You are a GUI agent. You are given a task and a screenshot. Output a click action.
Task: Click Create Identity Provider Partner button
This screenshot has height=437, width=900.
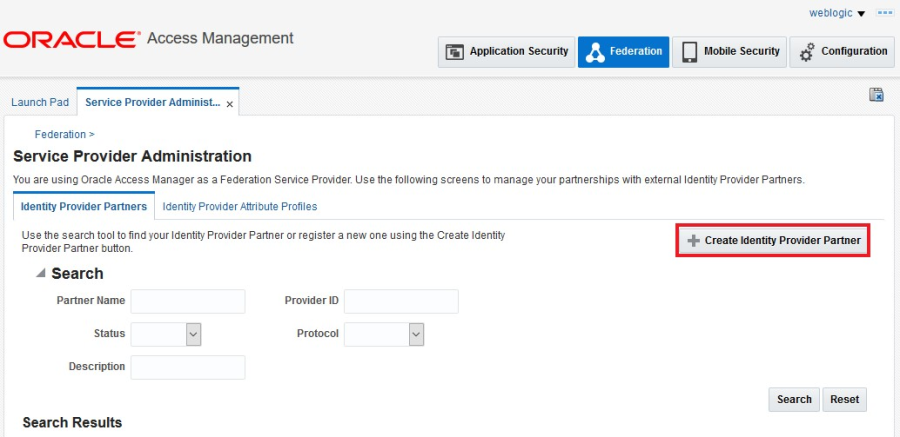coord(773,241)
